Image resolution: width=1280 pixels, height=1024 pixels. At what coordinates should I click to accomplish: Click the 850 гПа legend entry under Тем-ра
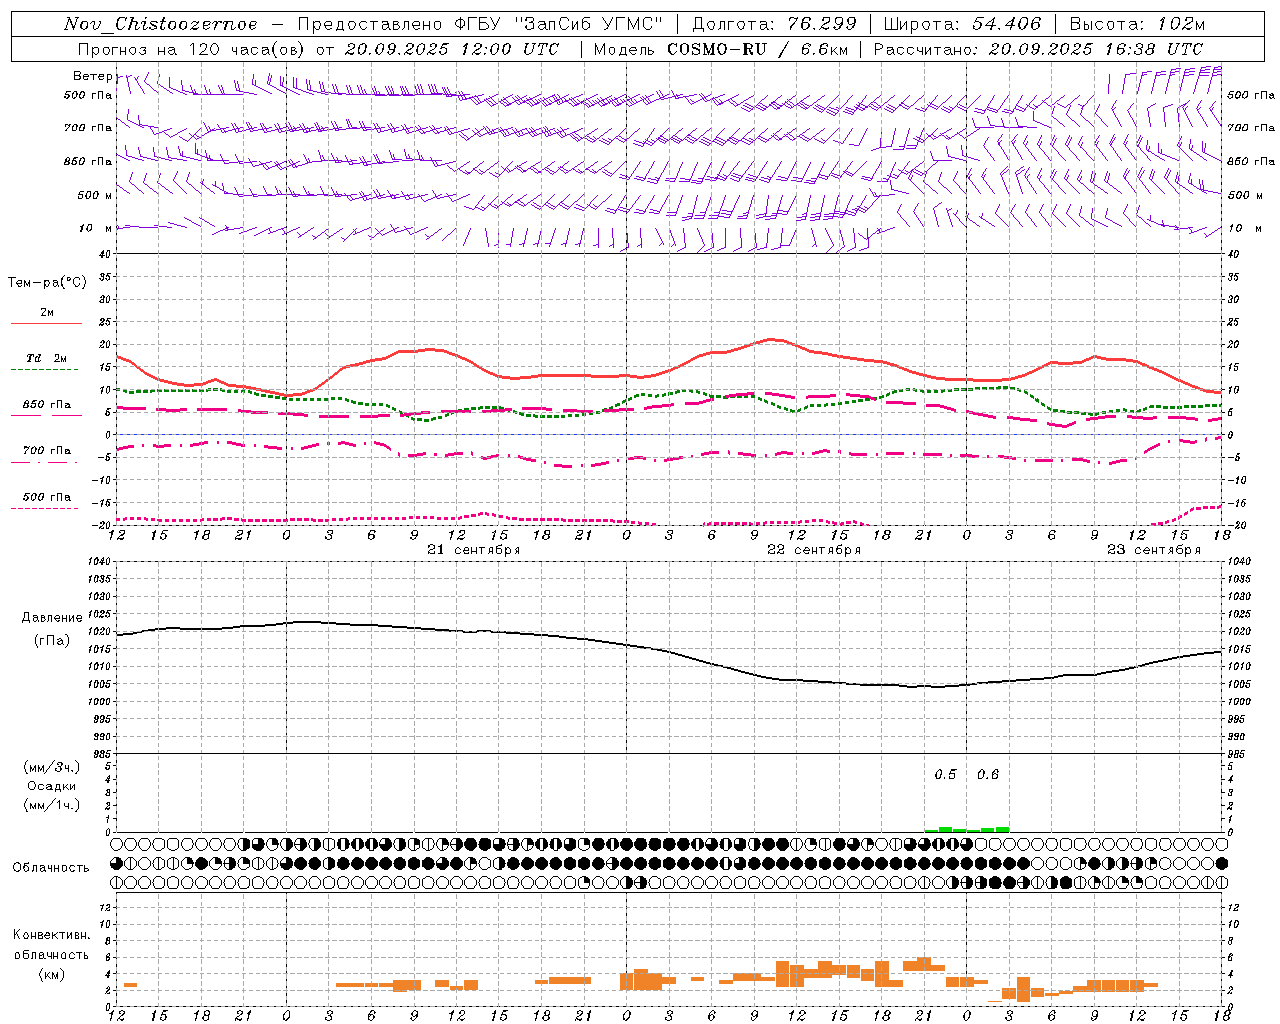coord(47,405)
